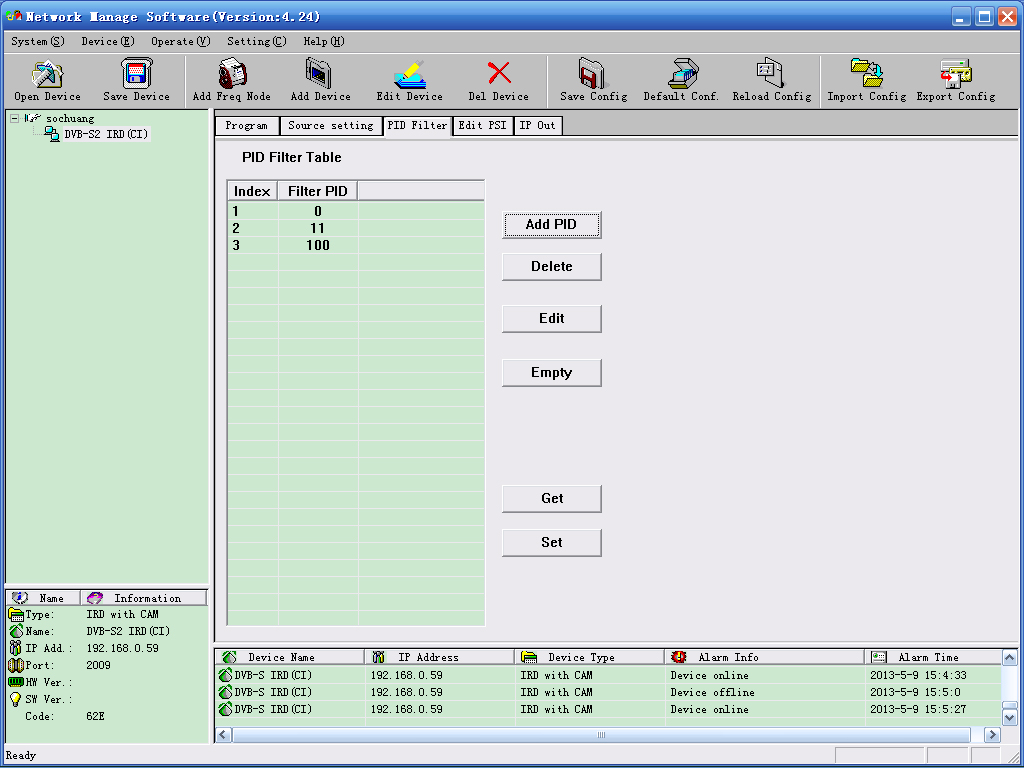Switch to the Source setting tab

pyautogui.click(x=331, y=125)
